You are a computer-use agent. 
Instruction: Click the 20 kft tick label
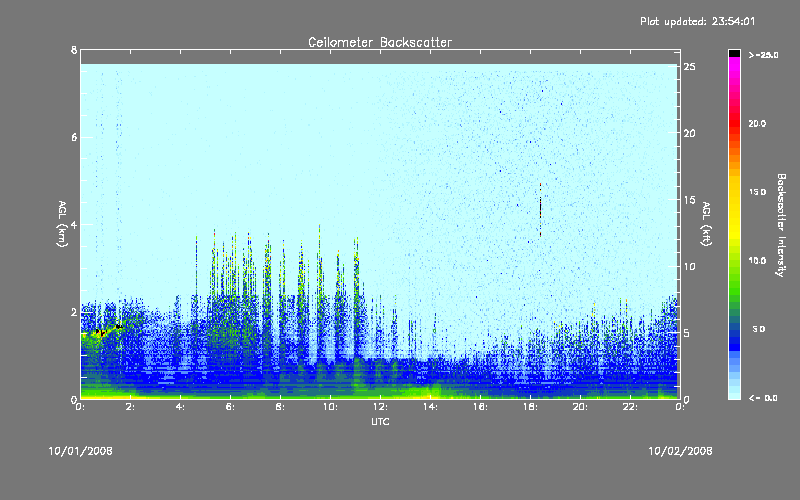(x=689, y=133)
